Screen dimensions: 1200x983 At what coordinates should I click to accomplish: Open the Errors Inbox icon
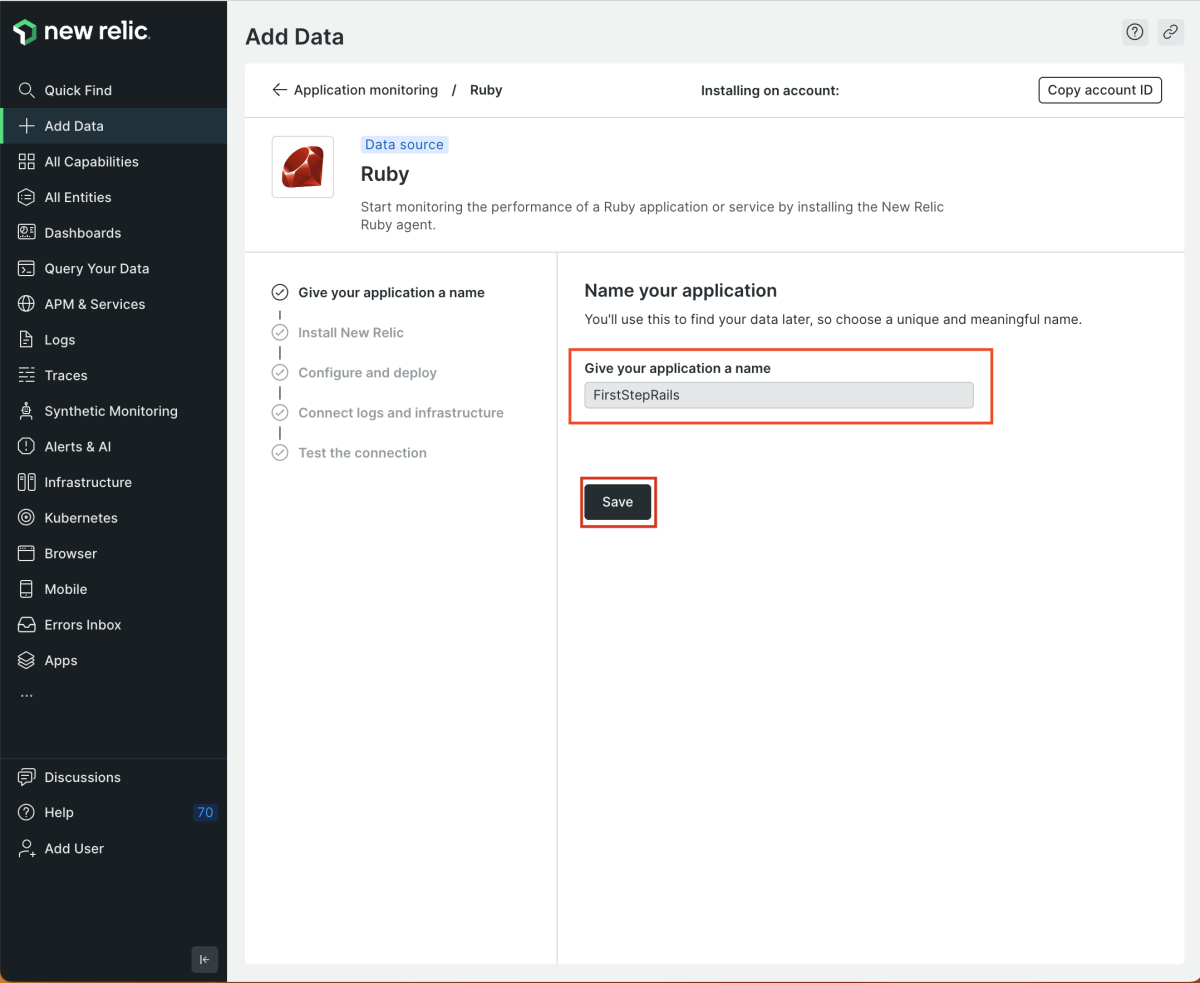[x=26, y=625]
